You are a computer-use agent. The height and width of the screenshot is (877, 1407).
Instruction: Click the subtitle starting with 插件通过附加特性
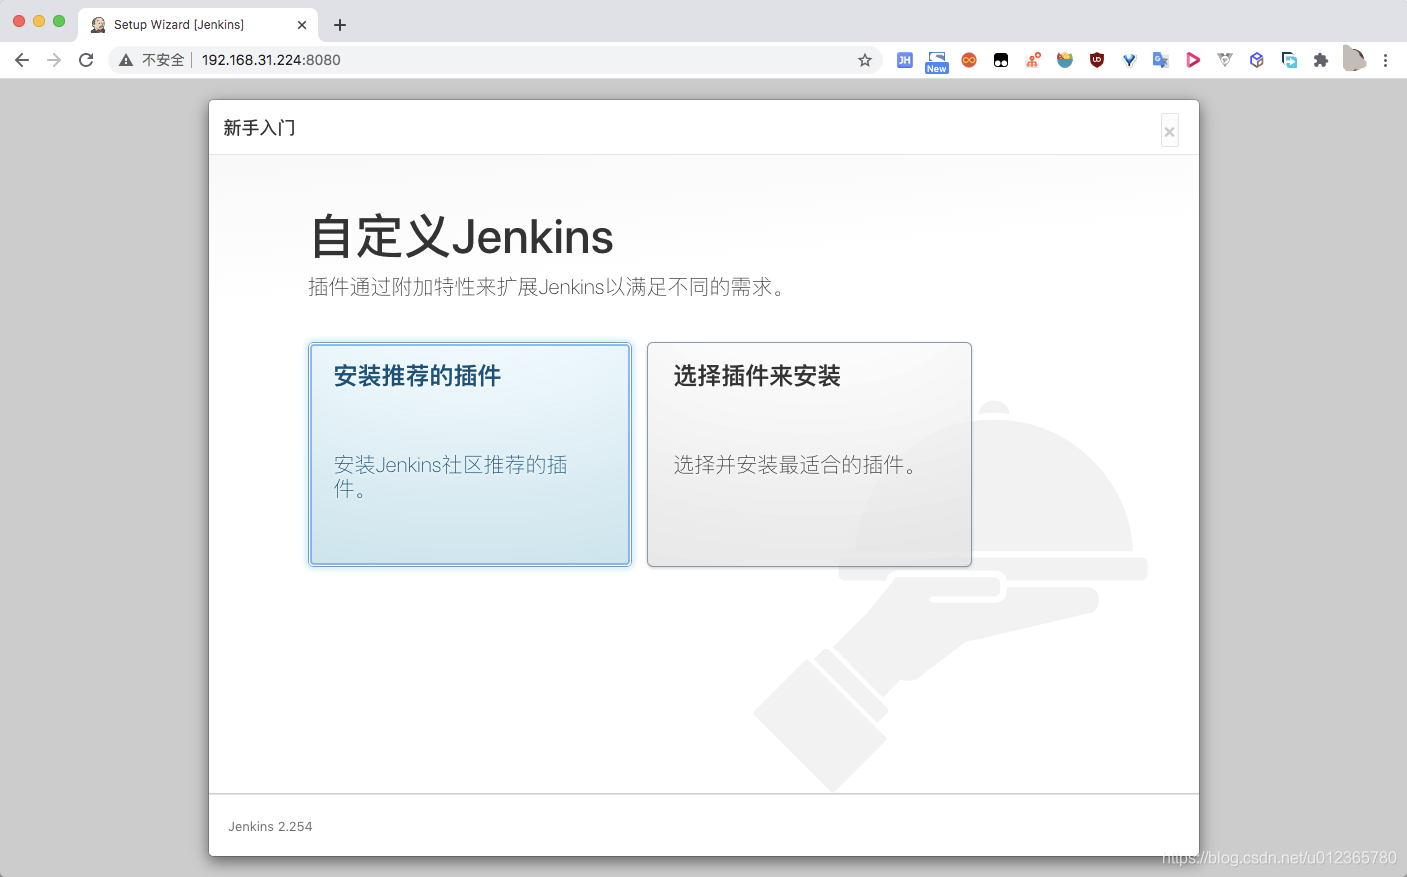[549, 287]
